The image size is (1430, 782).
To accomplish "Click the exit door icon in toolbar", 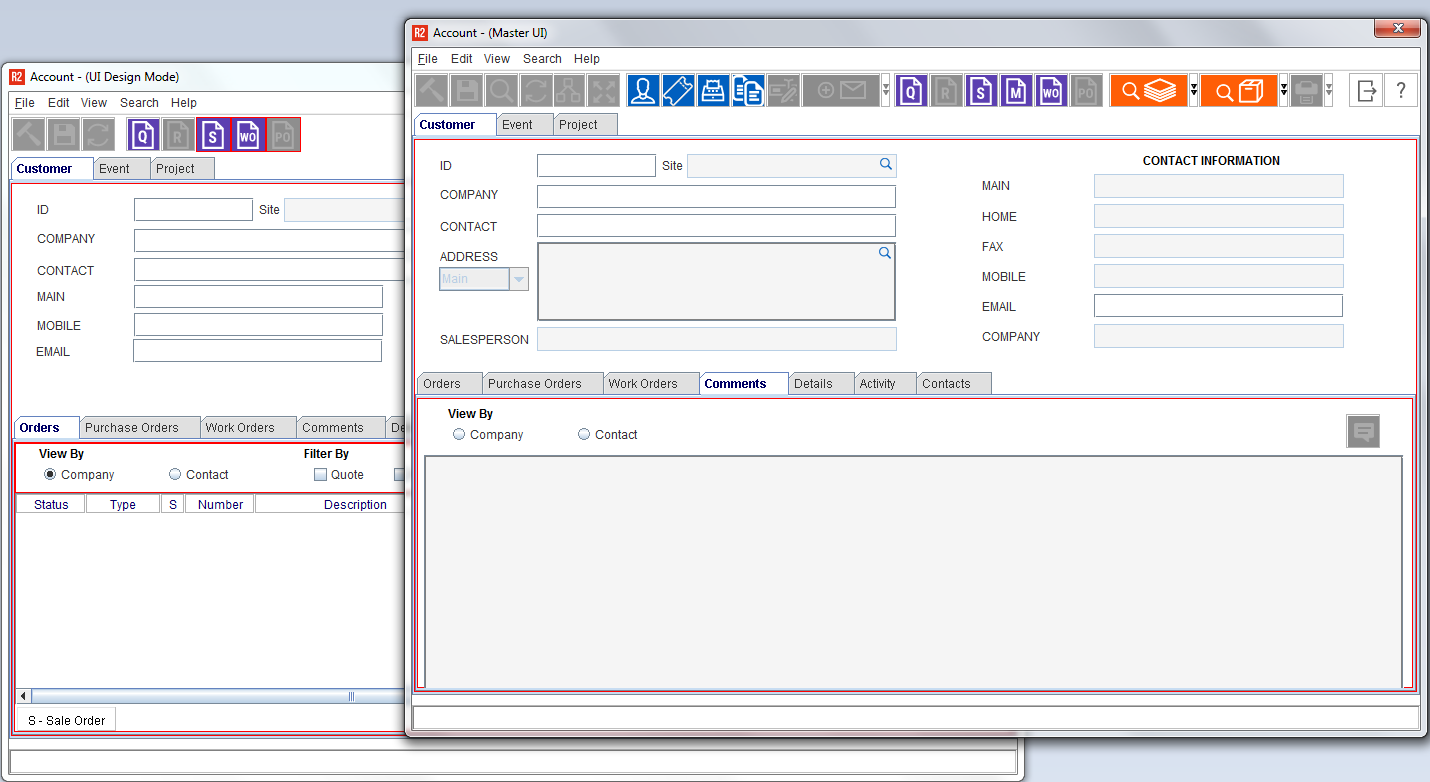I will point(1366,91).
